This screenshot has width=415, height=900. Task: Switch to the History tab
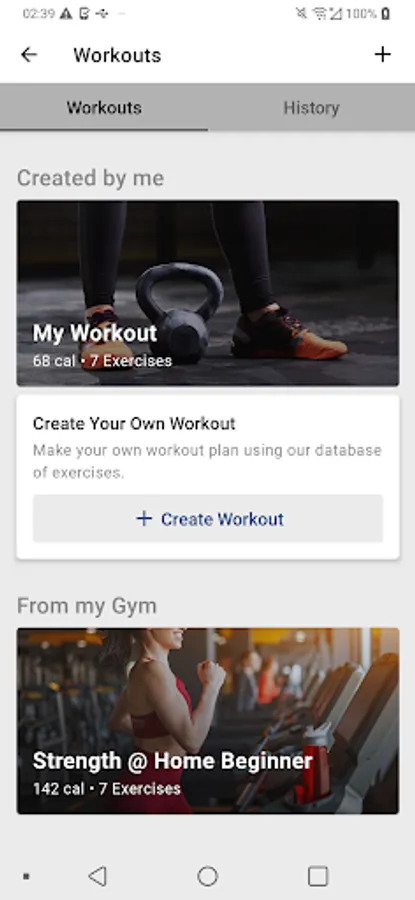311,108
